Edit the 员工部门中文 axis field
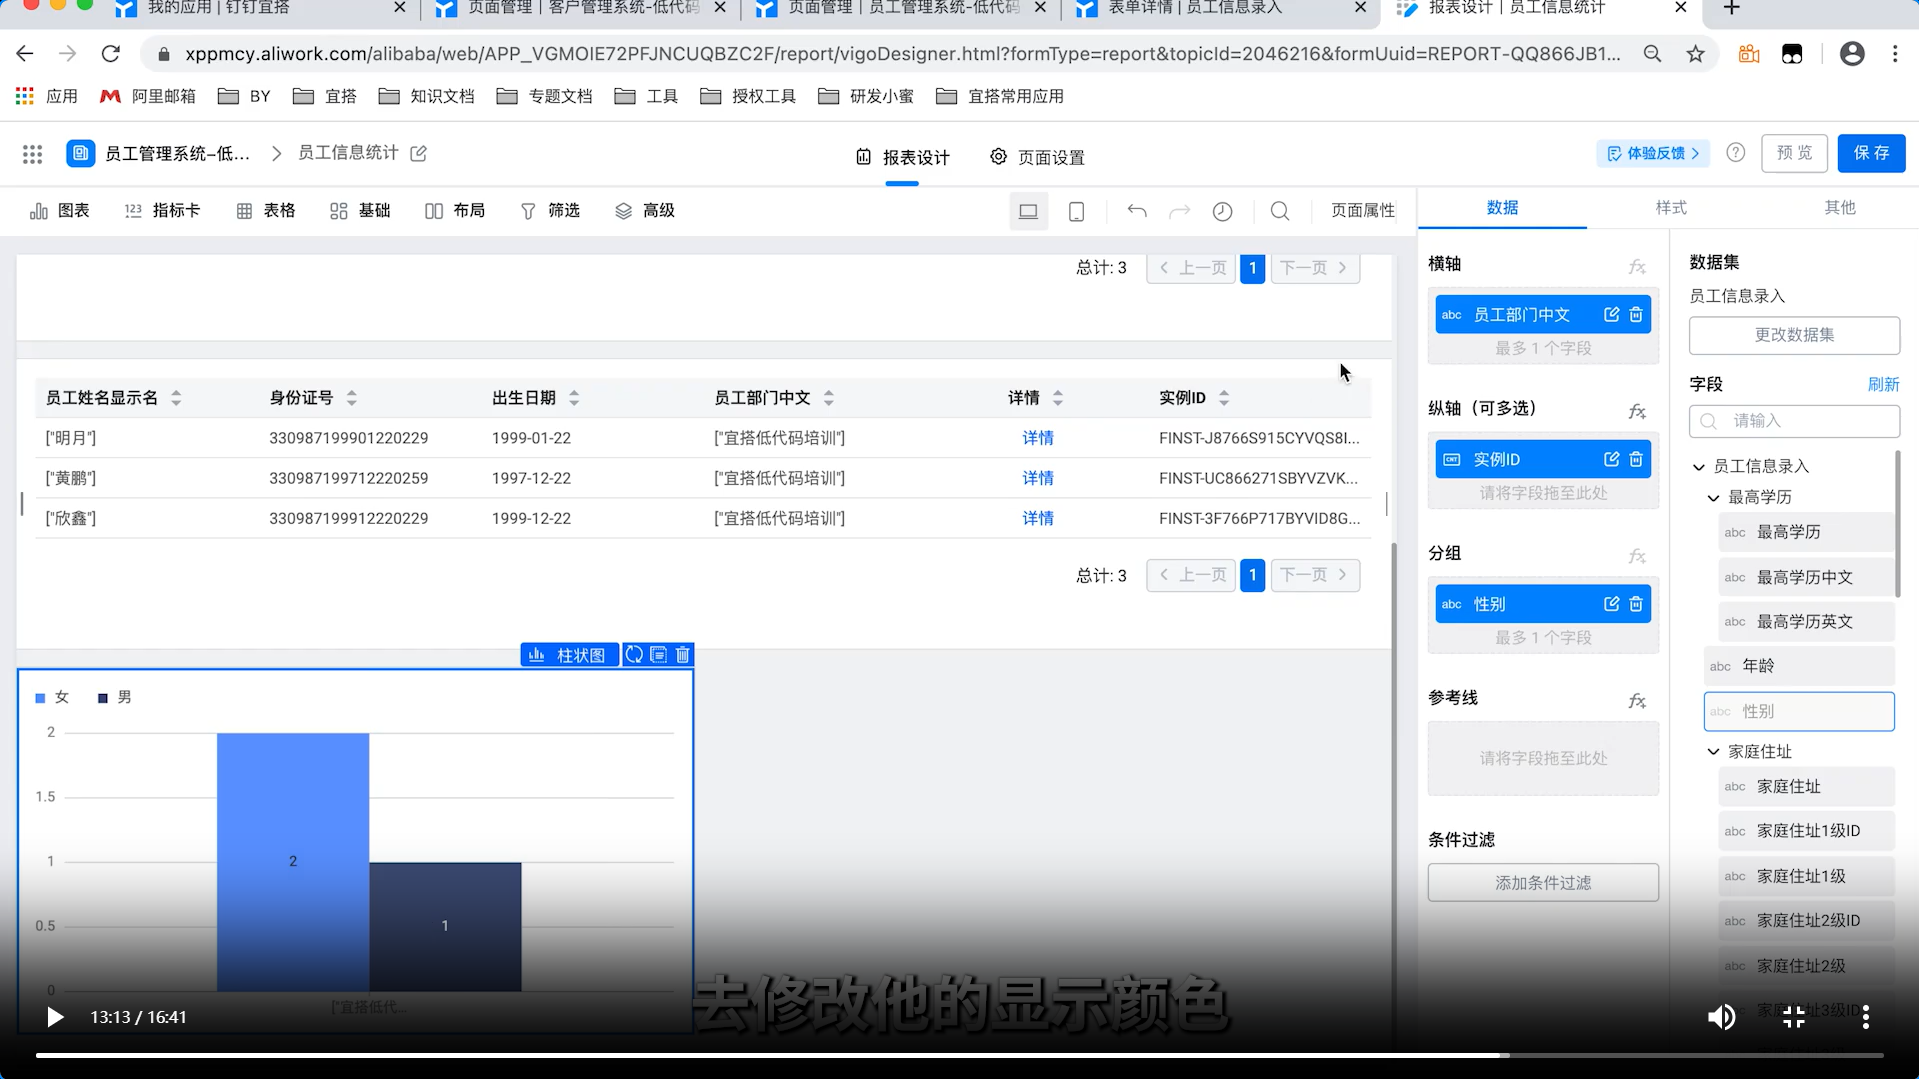 click(1611, 315)
